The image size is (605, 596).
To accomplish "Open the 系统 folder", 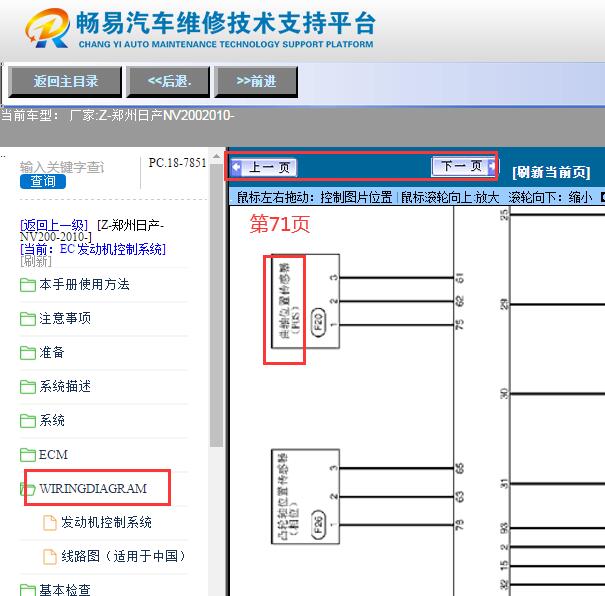I will [52, 420].
